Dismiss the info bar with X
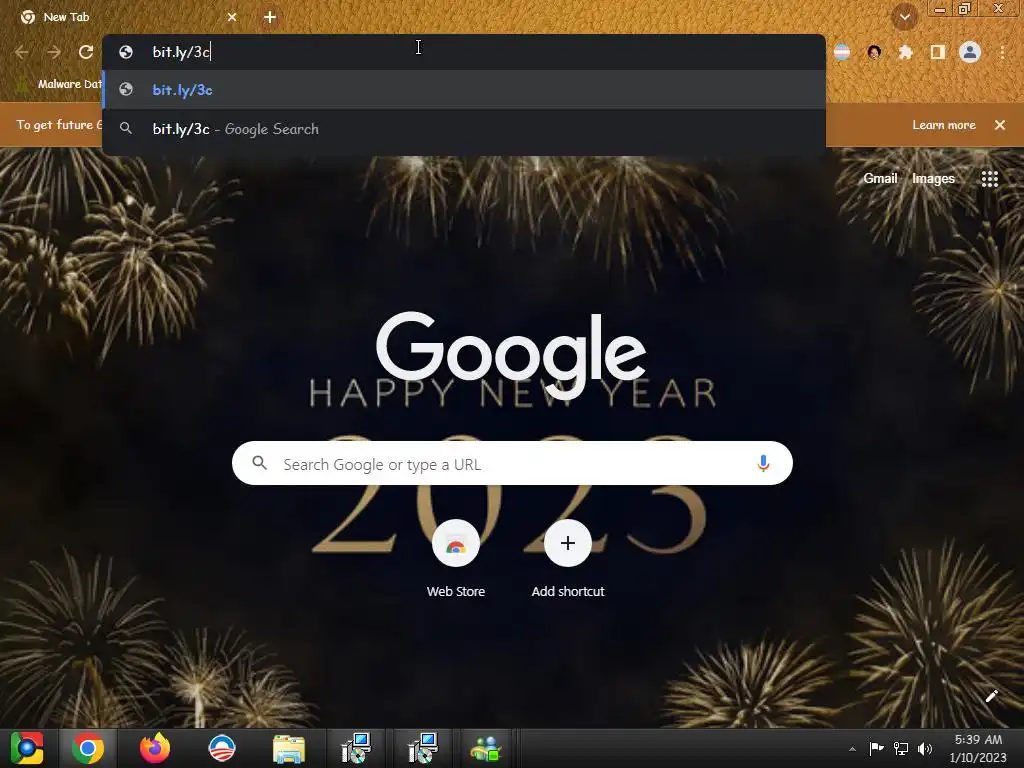1024x768 pixels. [x=1000, y=125]
